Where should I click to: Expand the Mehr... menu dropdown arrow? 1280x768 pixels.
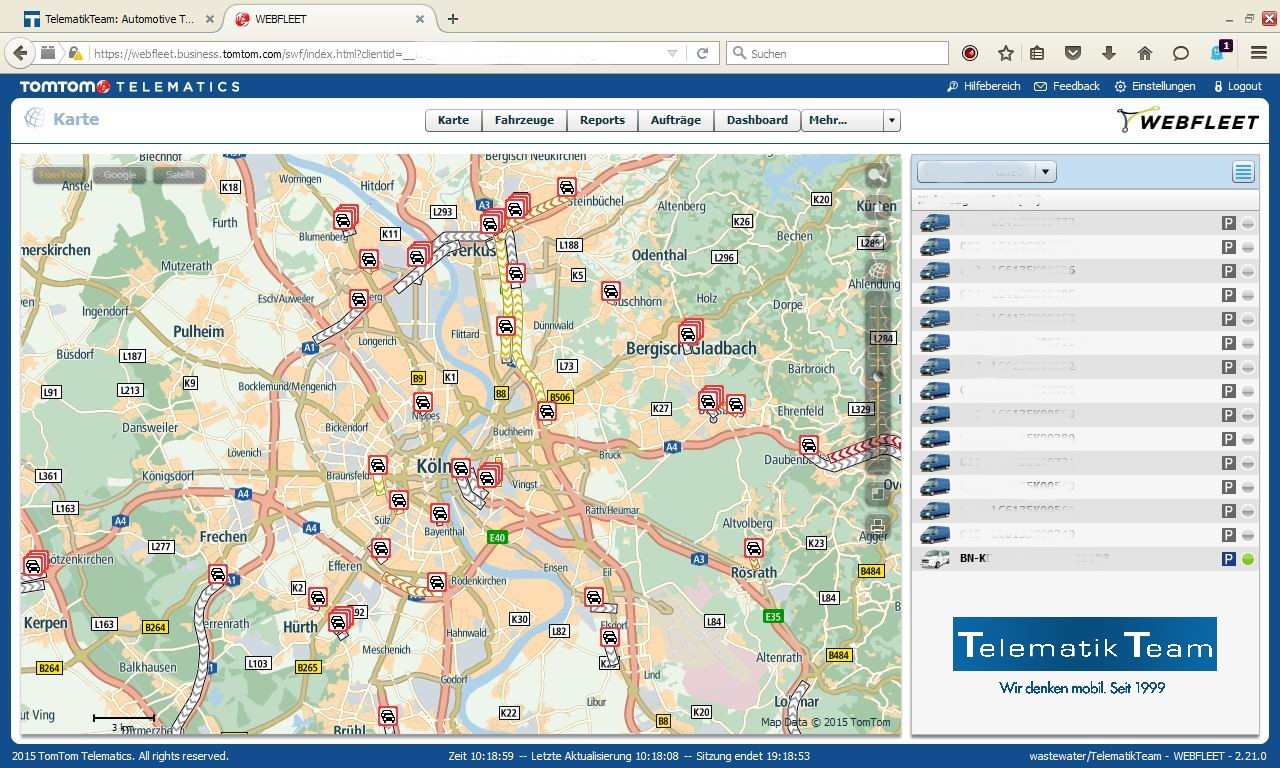click(x=891, y=120)
